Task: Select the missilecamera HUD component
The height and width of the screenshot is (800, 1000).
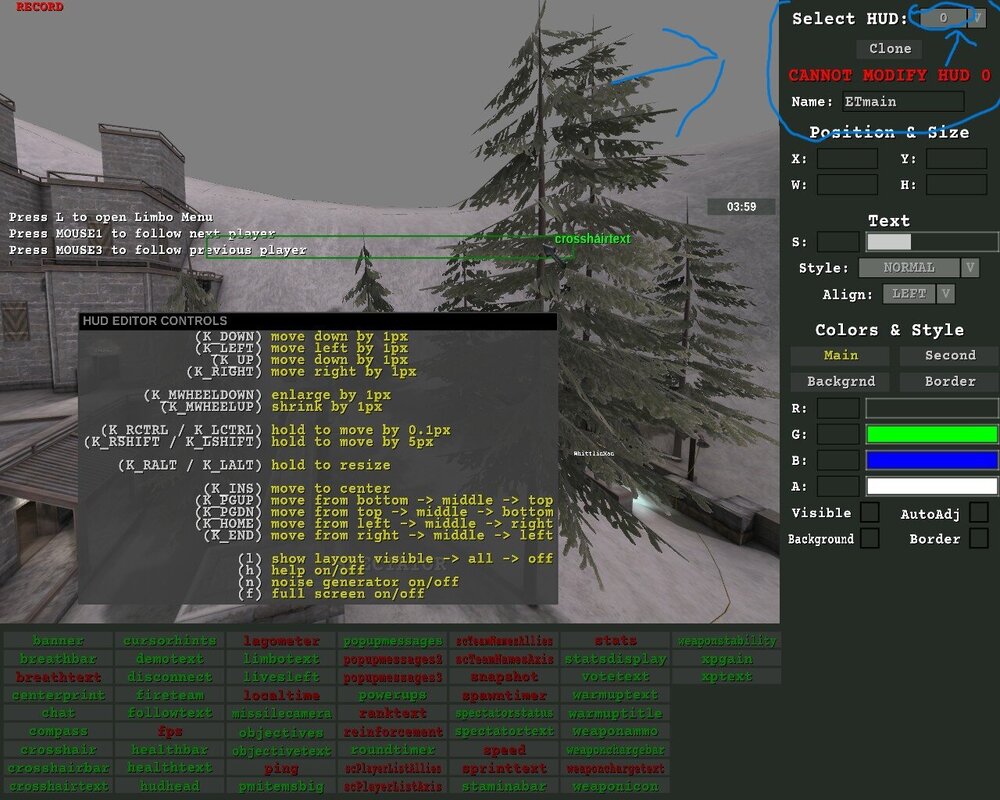Action: click(281, 713)
